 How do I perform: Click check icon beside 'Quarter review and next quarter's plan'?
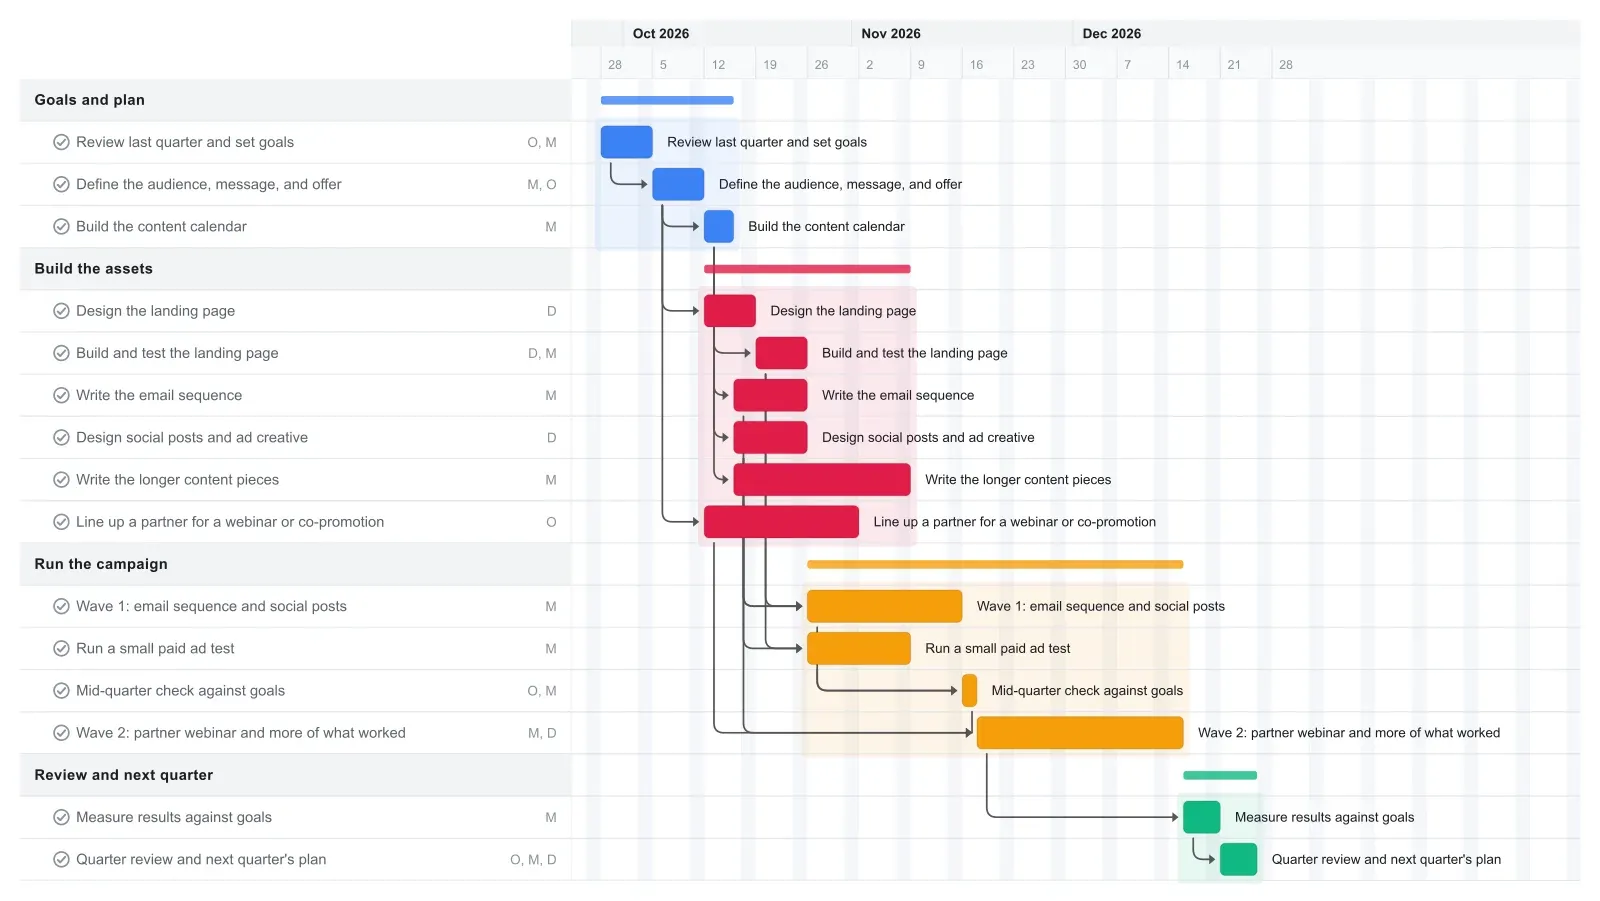point(61,860)
